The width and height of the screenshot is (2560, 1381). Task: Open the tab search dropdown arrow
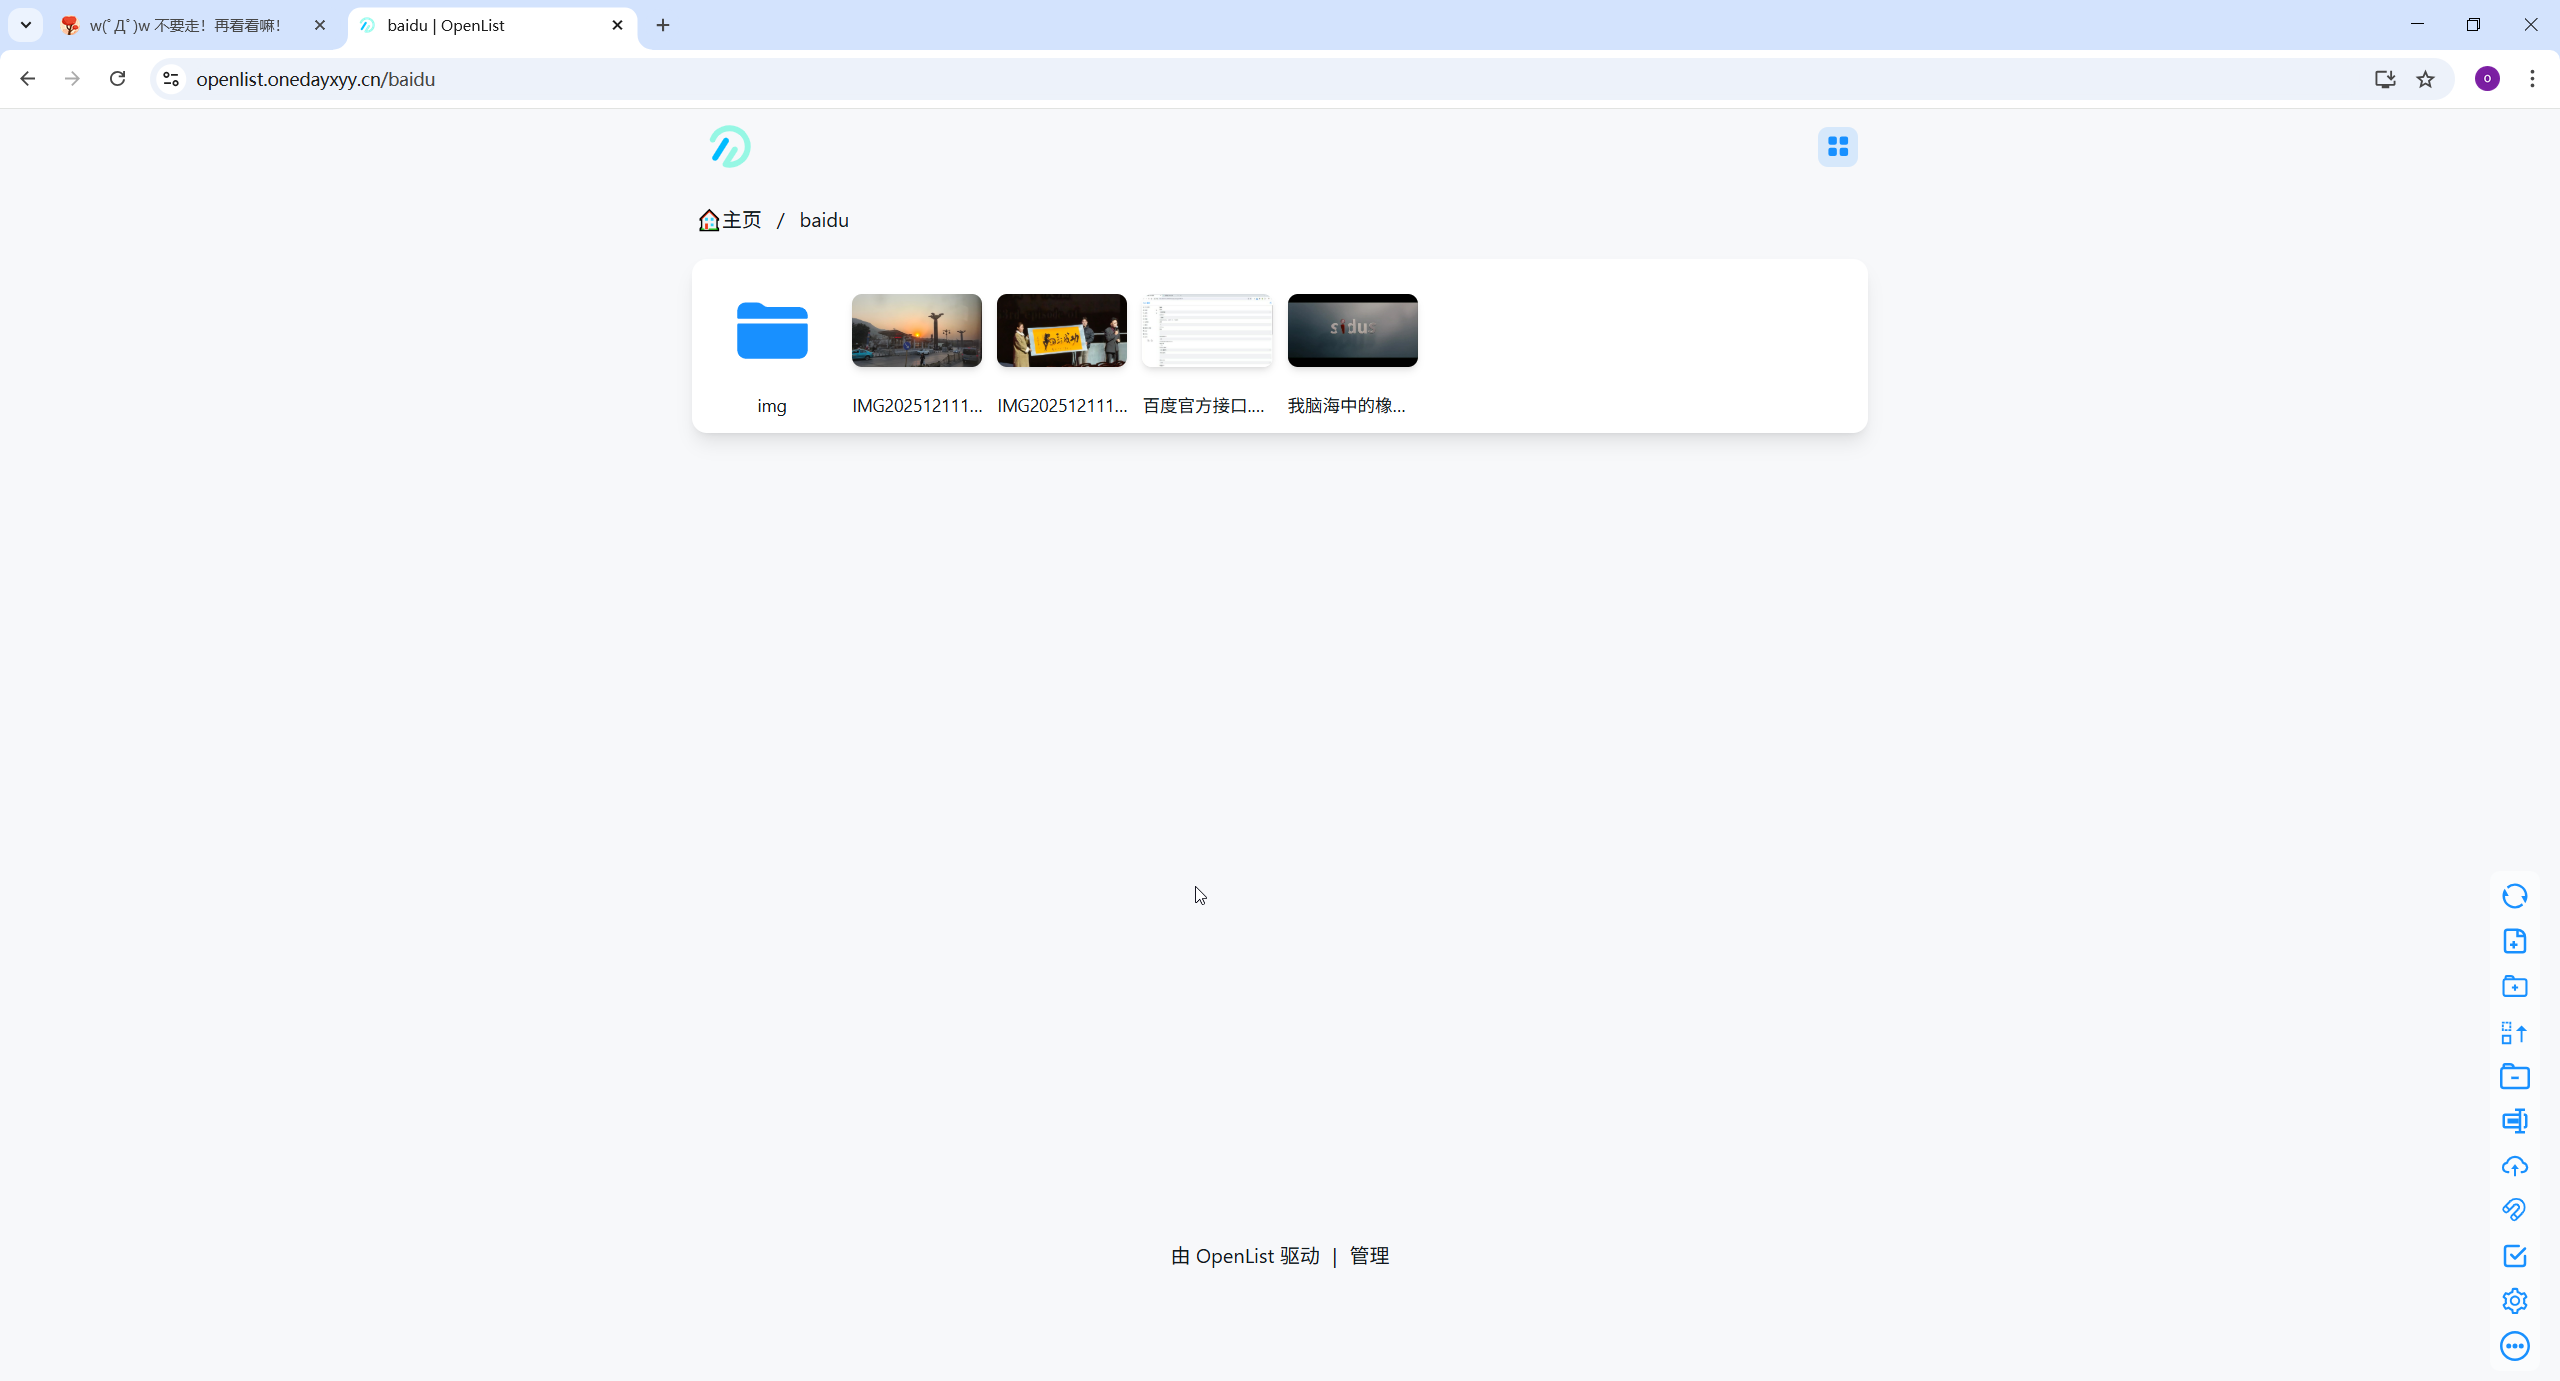coord(26,25)
